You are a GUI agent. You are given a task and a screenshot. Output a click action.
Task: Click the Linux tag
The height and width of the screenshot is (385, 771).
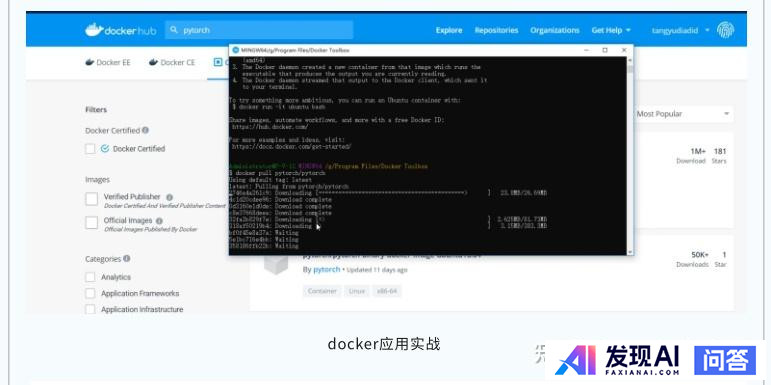click(356, 291)
